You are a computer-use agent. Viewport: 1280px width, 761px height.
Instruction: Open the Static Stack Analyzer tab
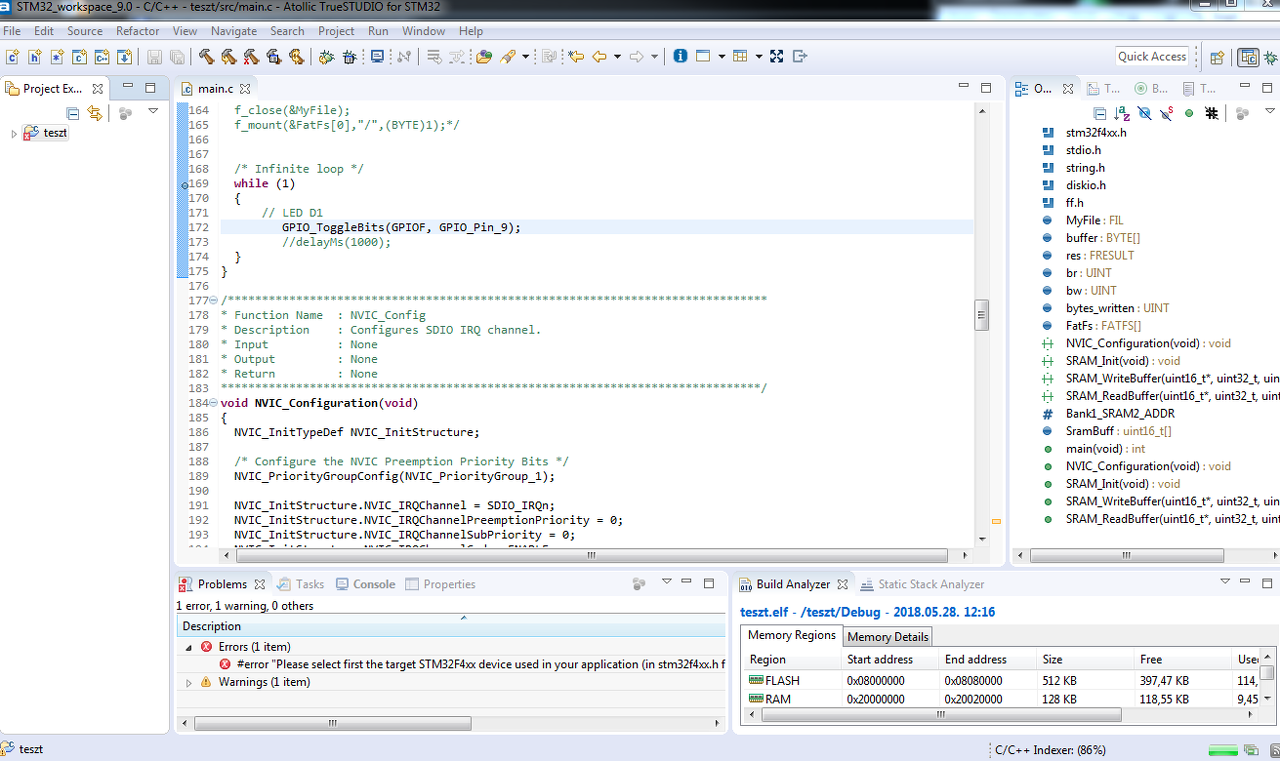930,584
